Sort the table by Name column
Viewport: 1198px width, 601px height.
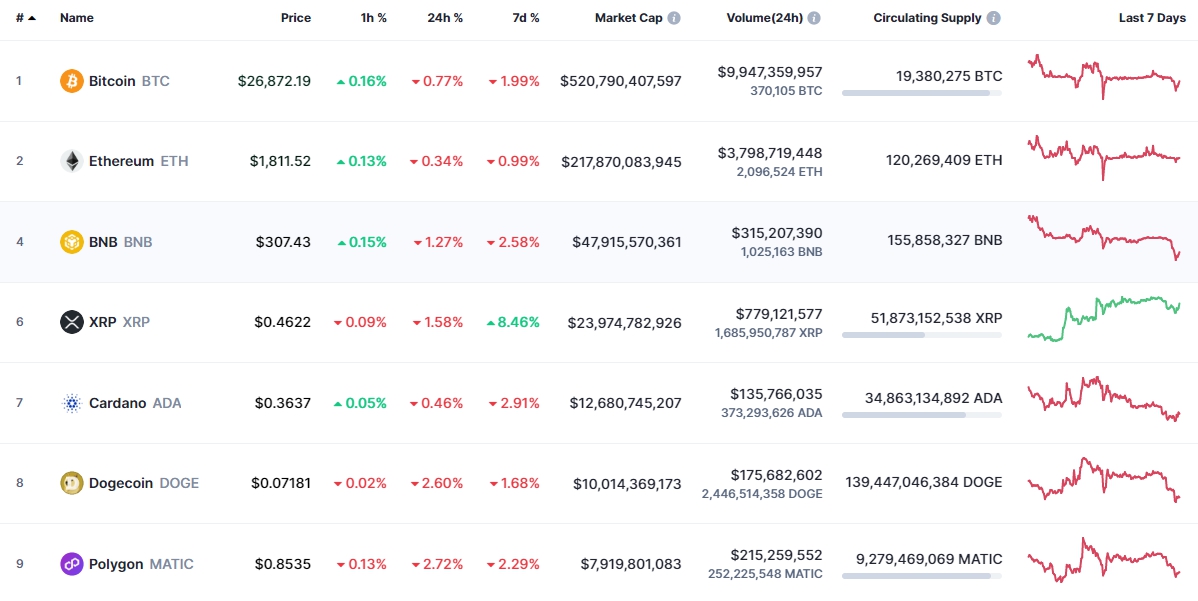[x=77, y=18]
